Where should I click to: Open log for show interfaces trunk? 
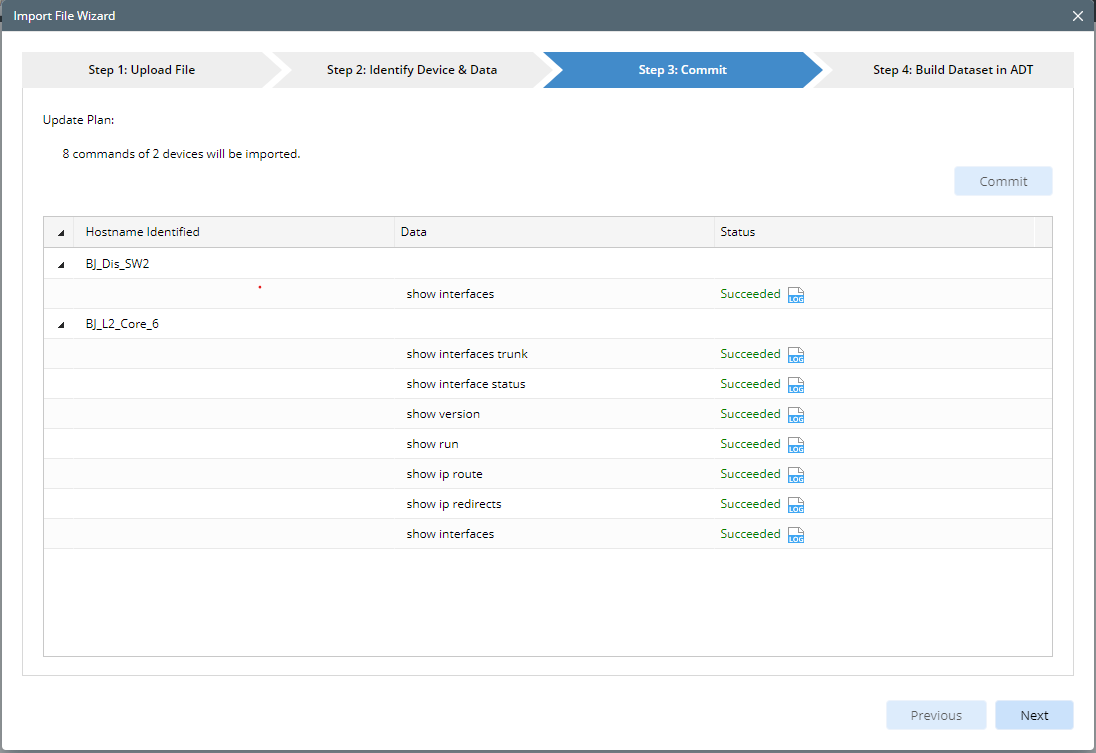[x=796, y=355]
